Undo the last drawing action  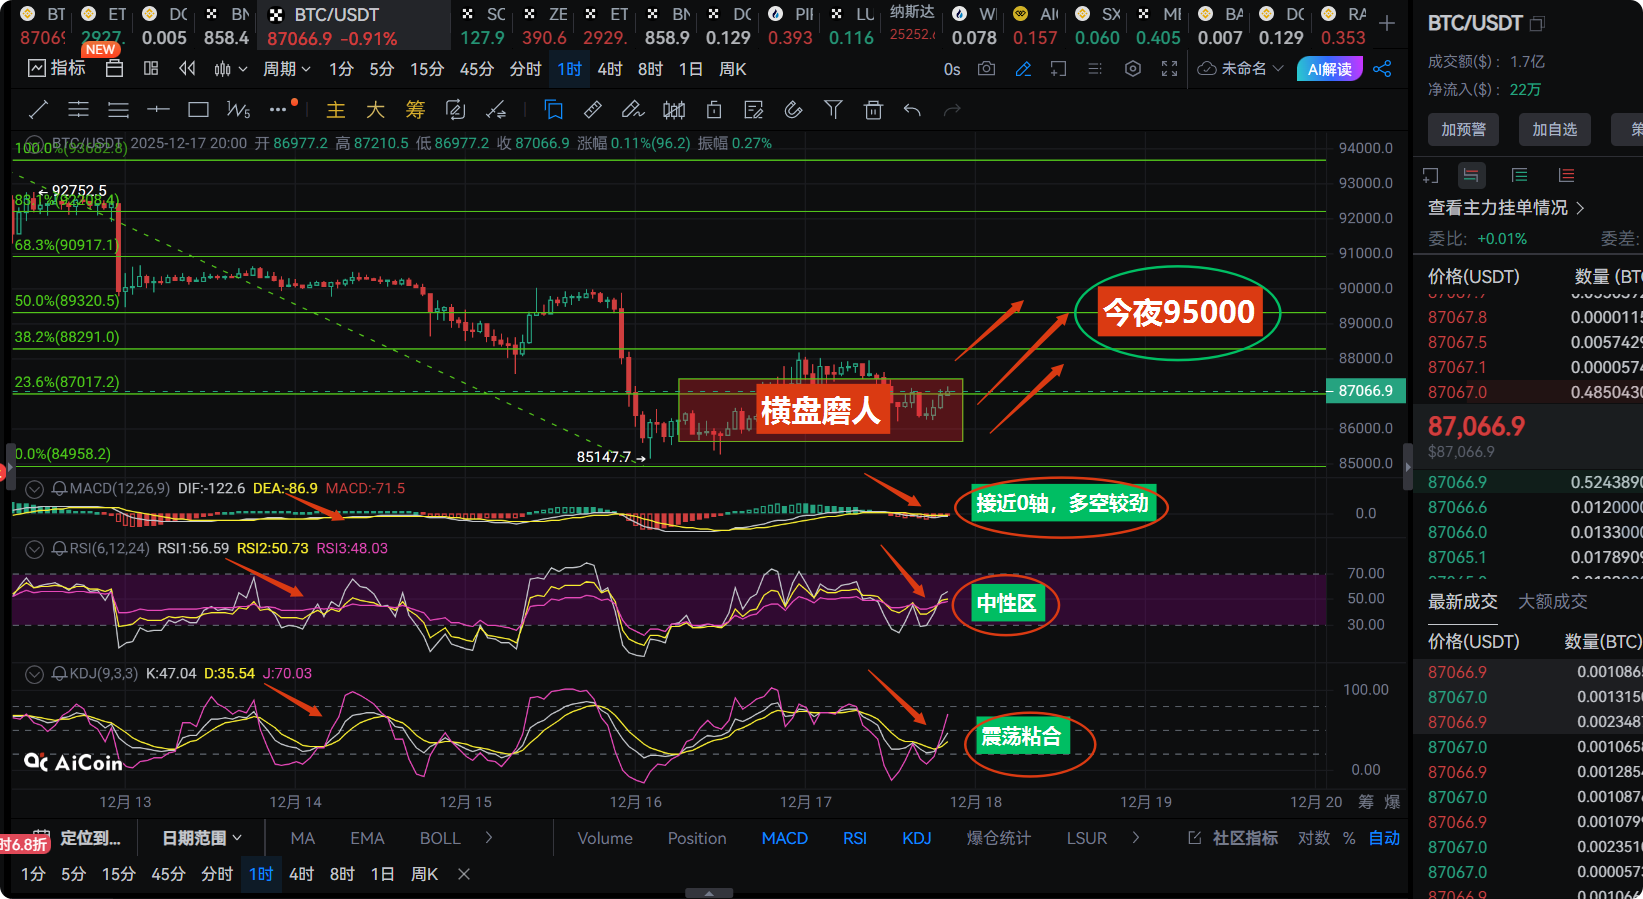point(912,110)
